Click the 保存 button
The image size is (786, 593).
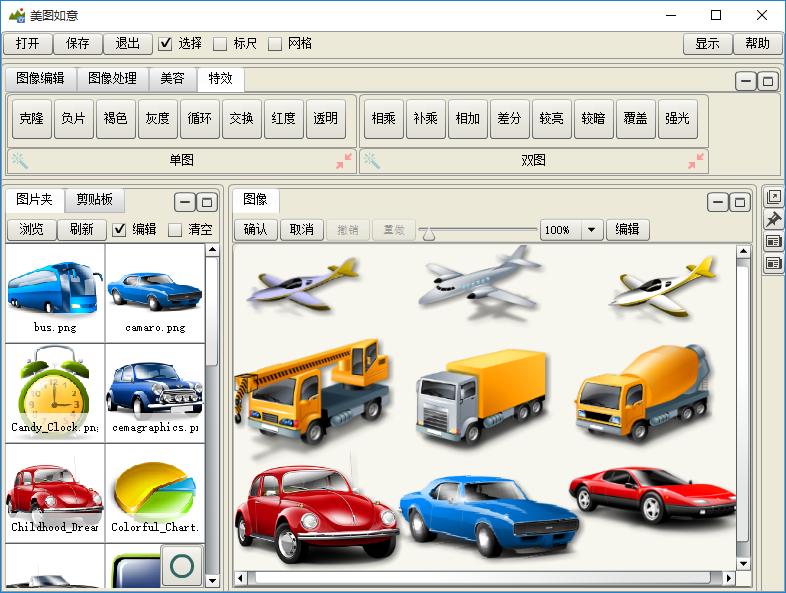click(x=78, y=44)
